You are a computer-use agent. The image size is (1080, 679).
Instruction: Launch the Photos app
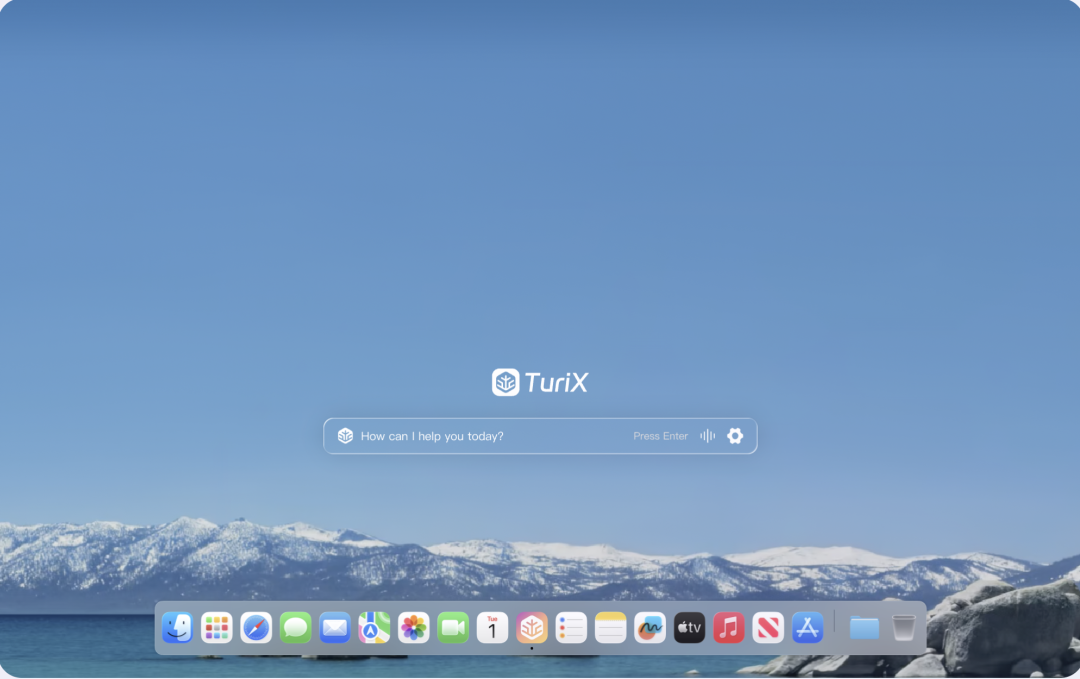coord(414,628)
